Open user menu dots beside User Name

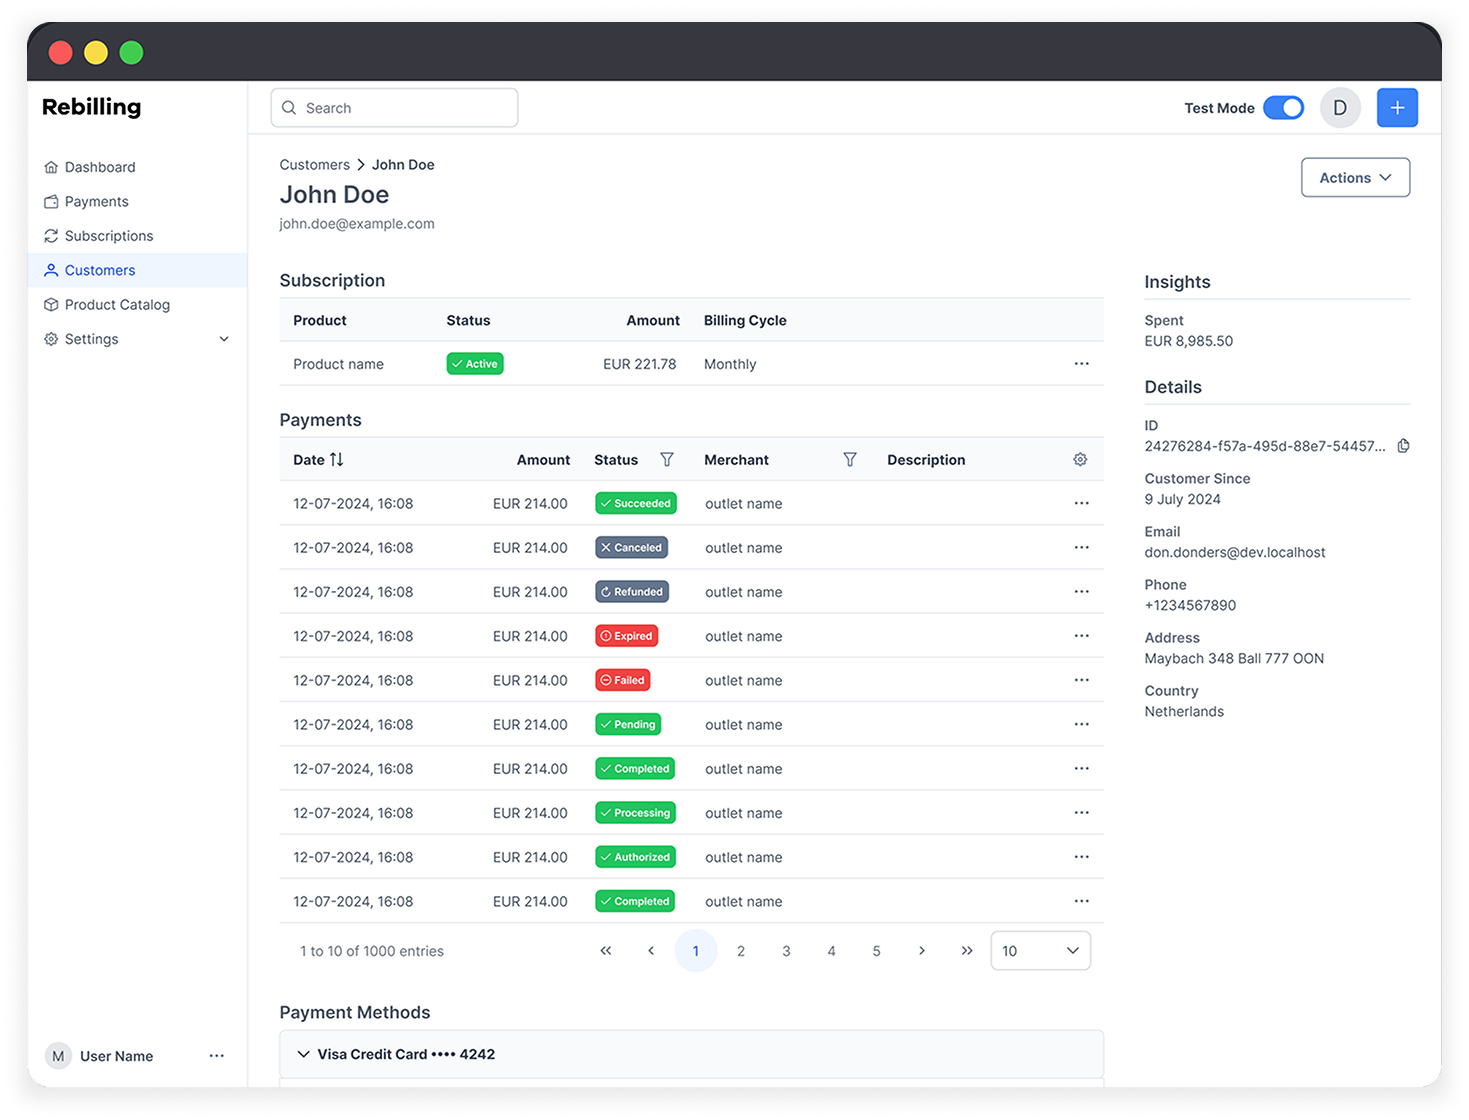pos(216,1056)
